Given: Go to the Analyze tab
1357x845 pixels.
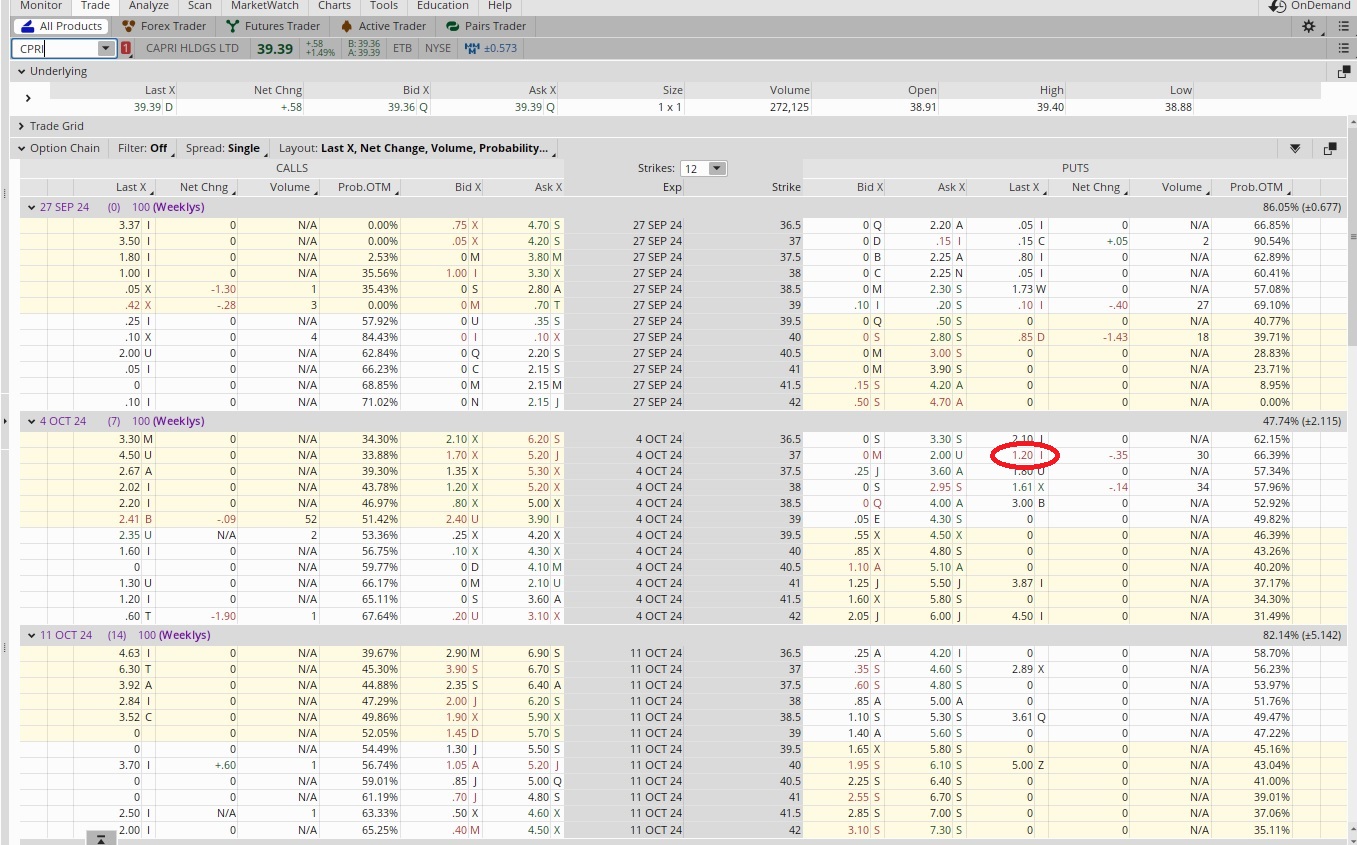Looking at the screenshot, I should coord(149,6).
